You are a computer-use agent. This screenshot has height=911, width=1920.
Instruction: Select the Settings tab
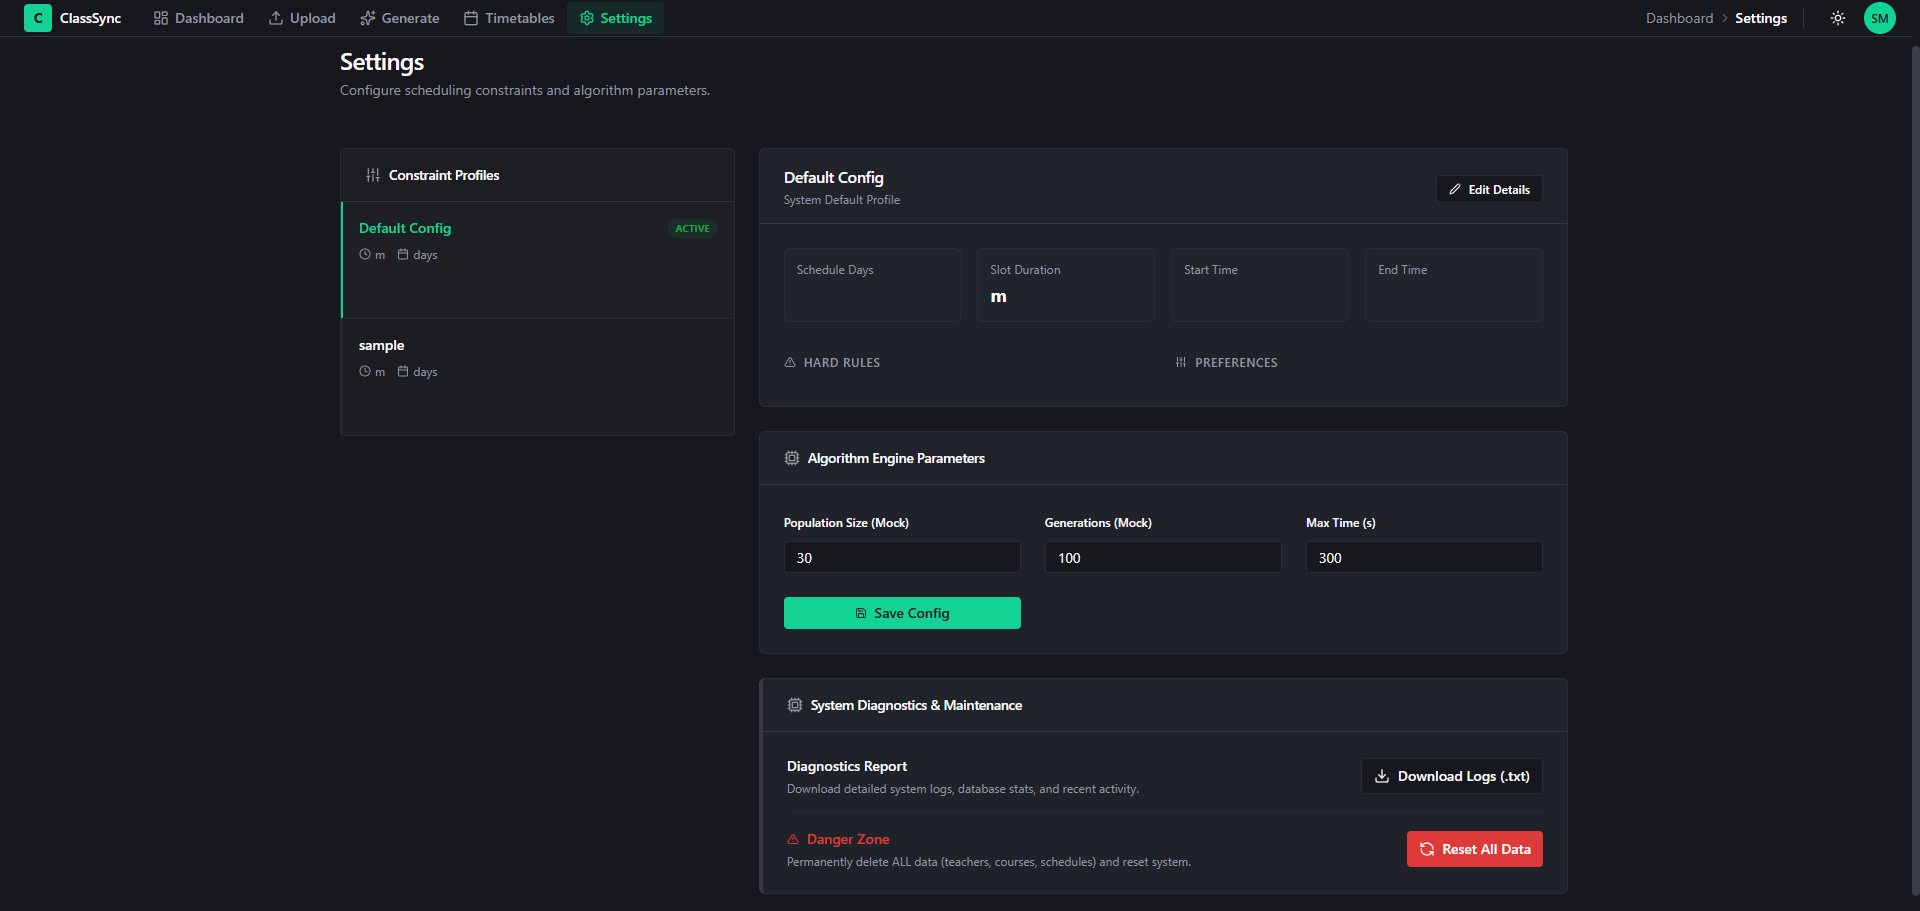pyautogui.click(x=615, y=18)
